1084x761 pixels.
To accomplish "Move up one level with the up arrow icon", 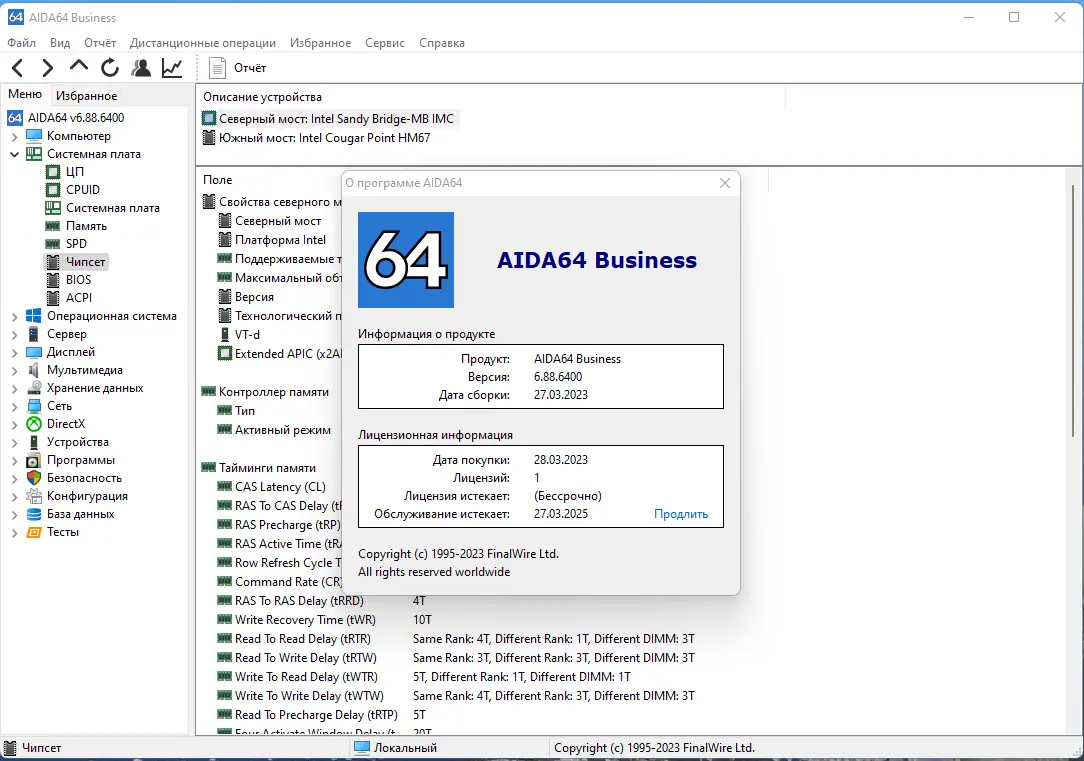I will tap(79, 66).
